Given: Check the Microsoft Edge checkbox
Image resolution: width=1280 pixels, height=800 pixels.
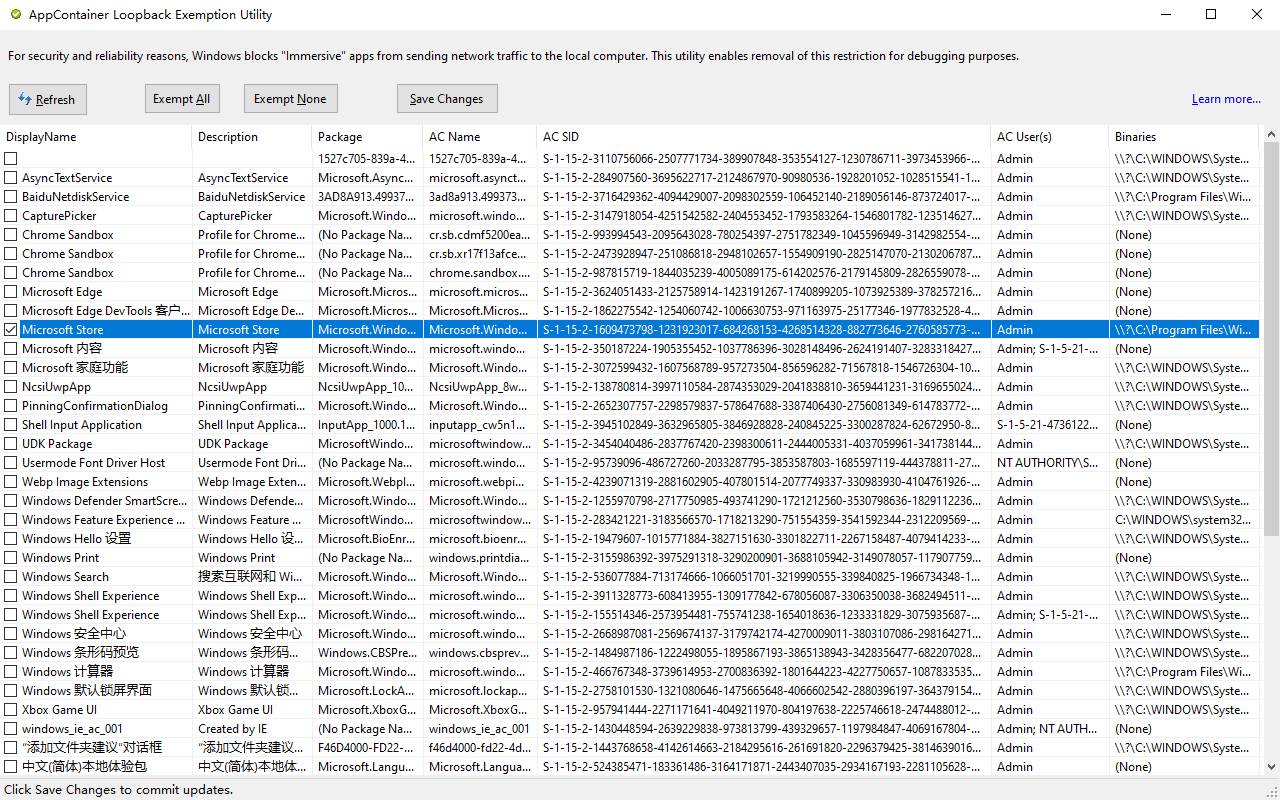Looking at the screenshot, I should point(11,291).
